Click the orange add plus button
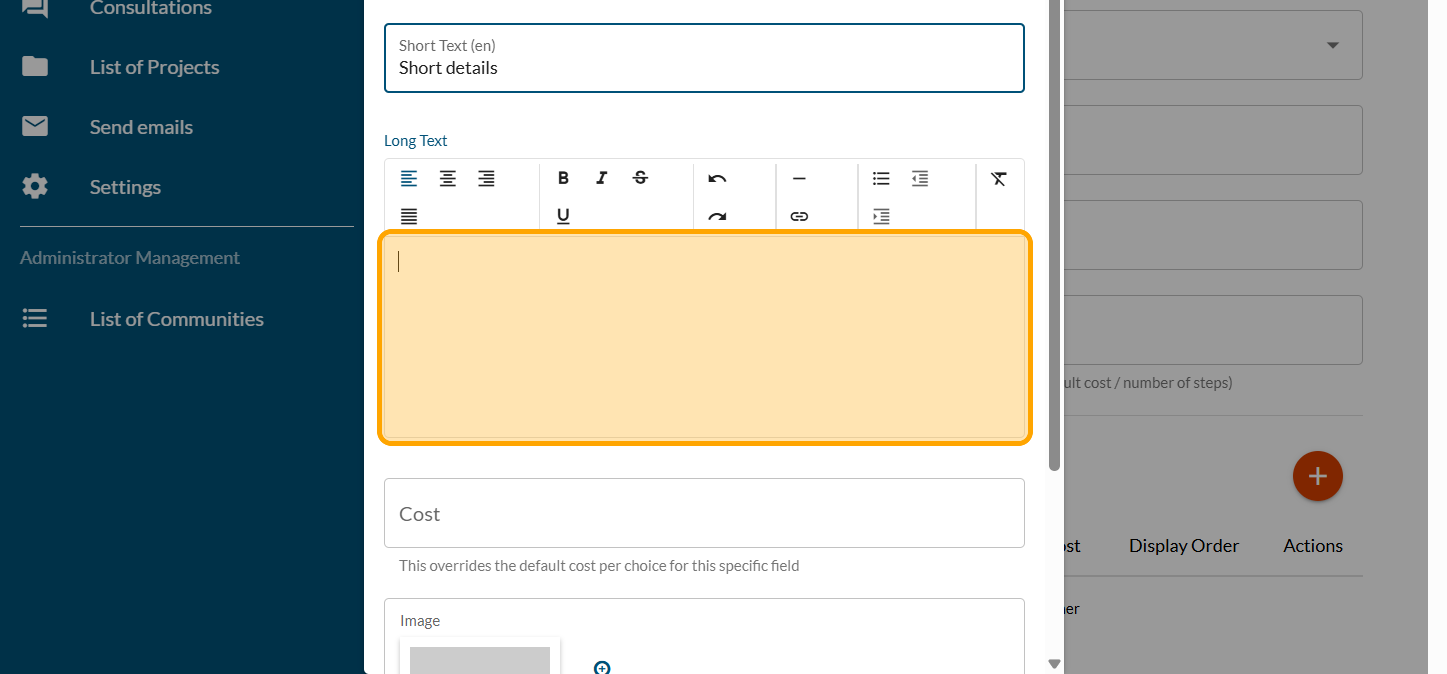The width and height of the screenshot is (1447, 674). click(x=1317, y=476)
